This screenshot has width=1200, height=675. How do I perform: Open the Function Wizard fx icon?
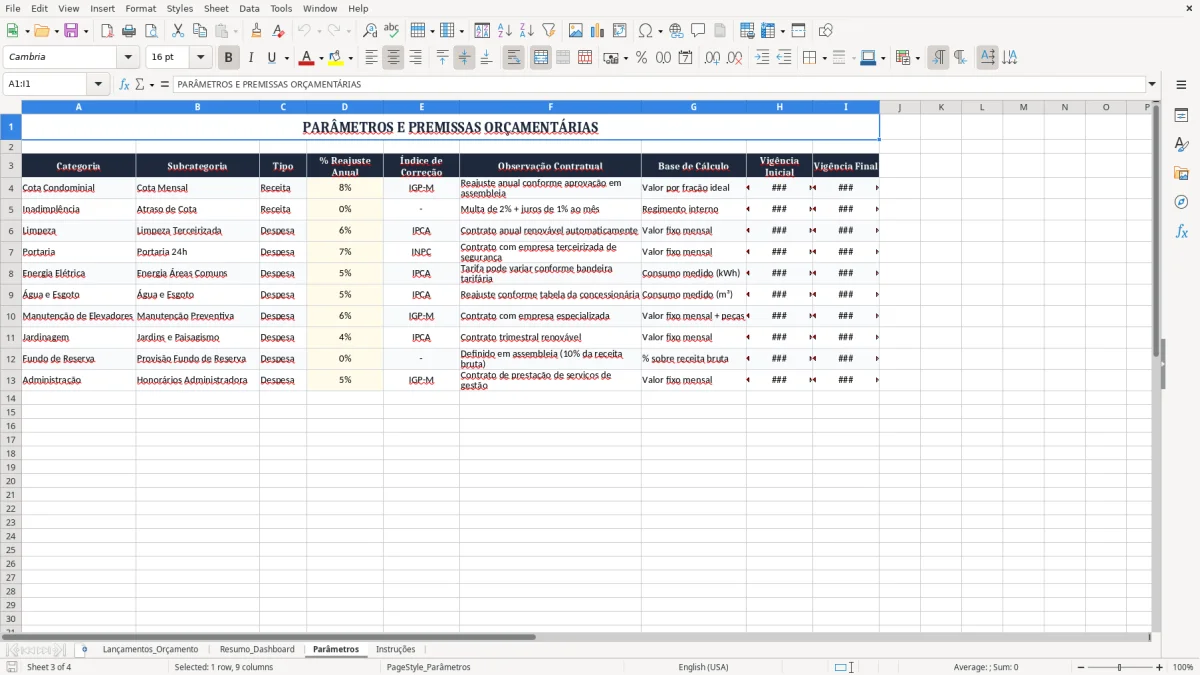124,84
